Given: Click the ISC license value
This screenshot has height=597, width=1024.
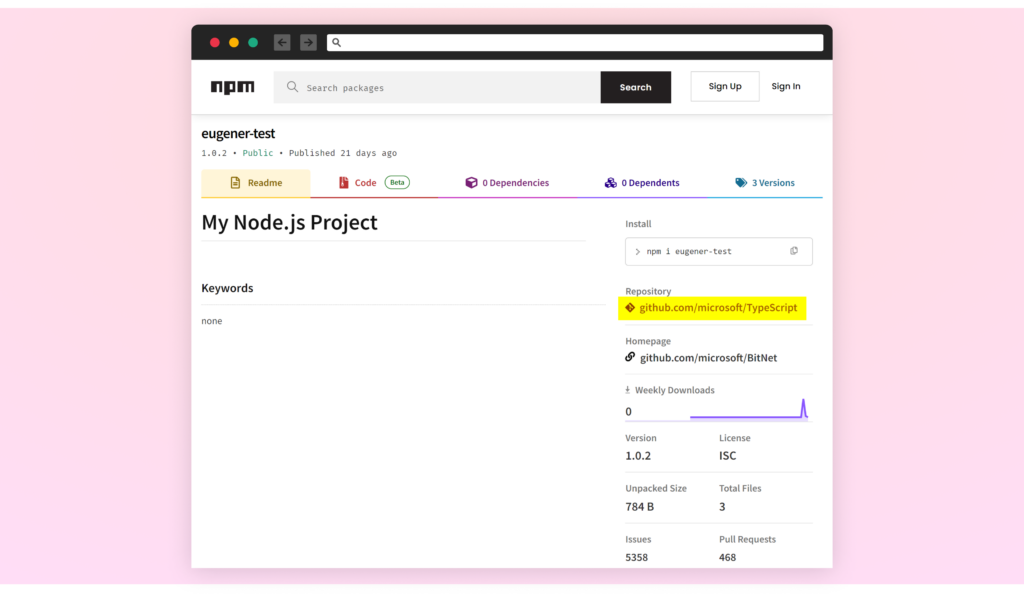Looking at the screenshot, I should (728, 456).
